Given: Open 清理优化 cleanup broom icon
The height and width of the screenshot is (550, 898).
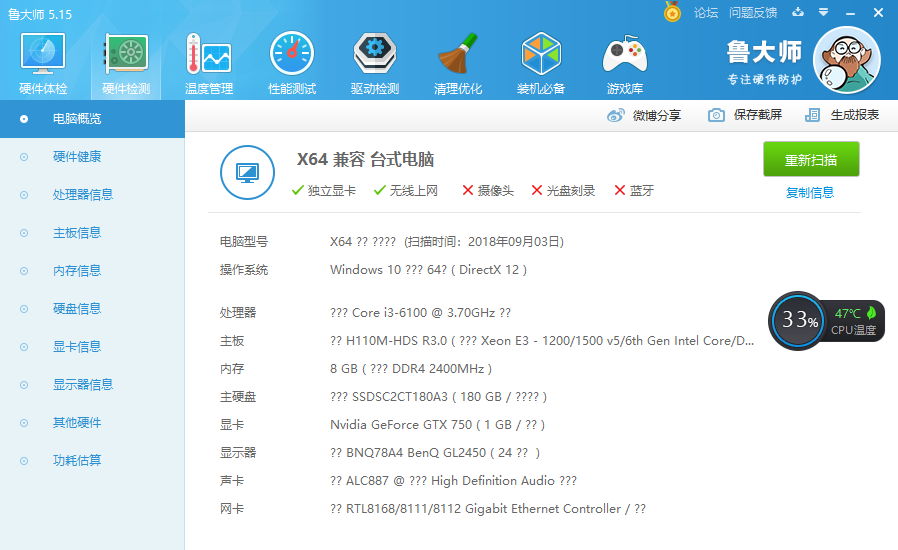Looking at the screenshot, I should [x=458, y=64].
